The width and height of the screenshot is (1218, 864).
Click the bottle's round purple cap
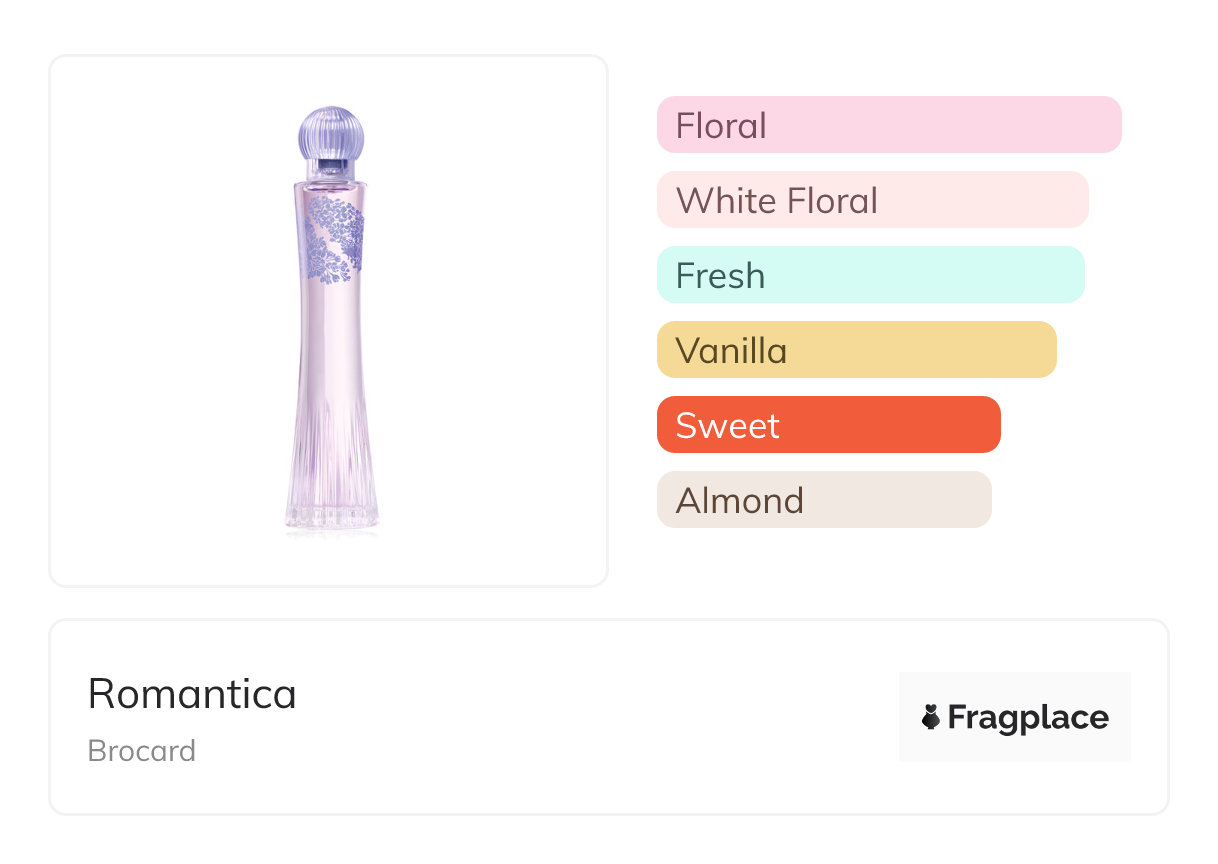pos(331,133)
